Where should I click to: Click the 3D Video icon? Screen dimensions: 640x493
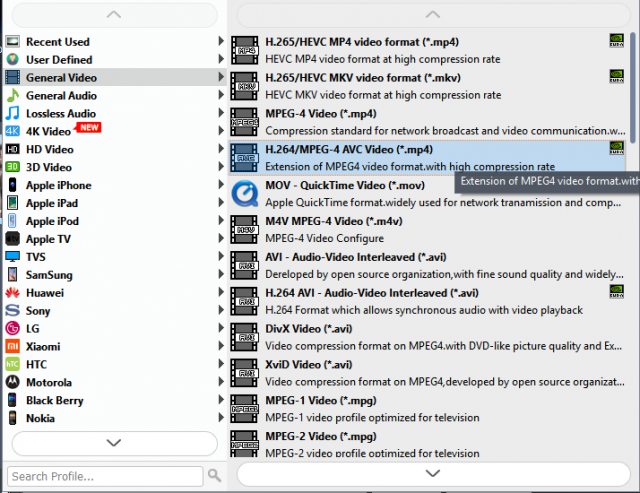pyautogui.click(x=13, y=167)
